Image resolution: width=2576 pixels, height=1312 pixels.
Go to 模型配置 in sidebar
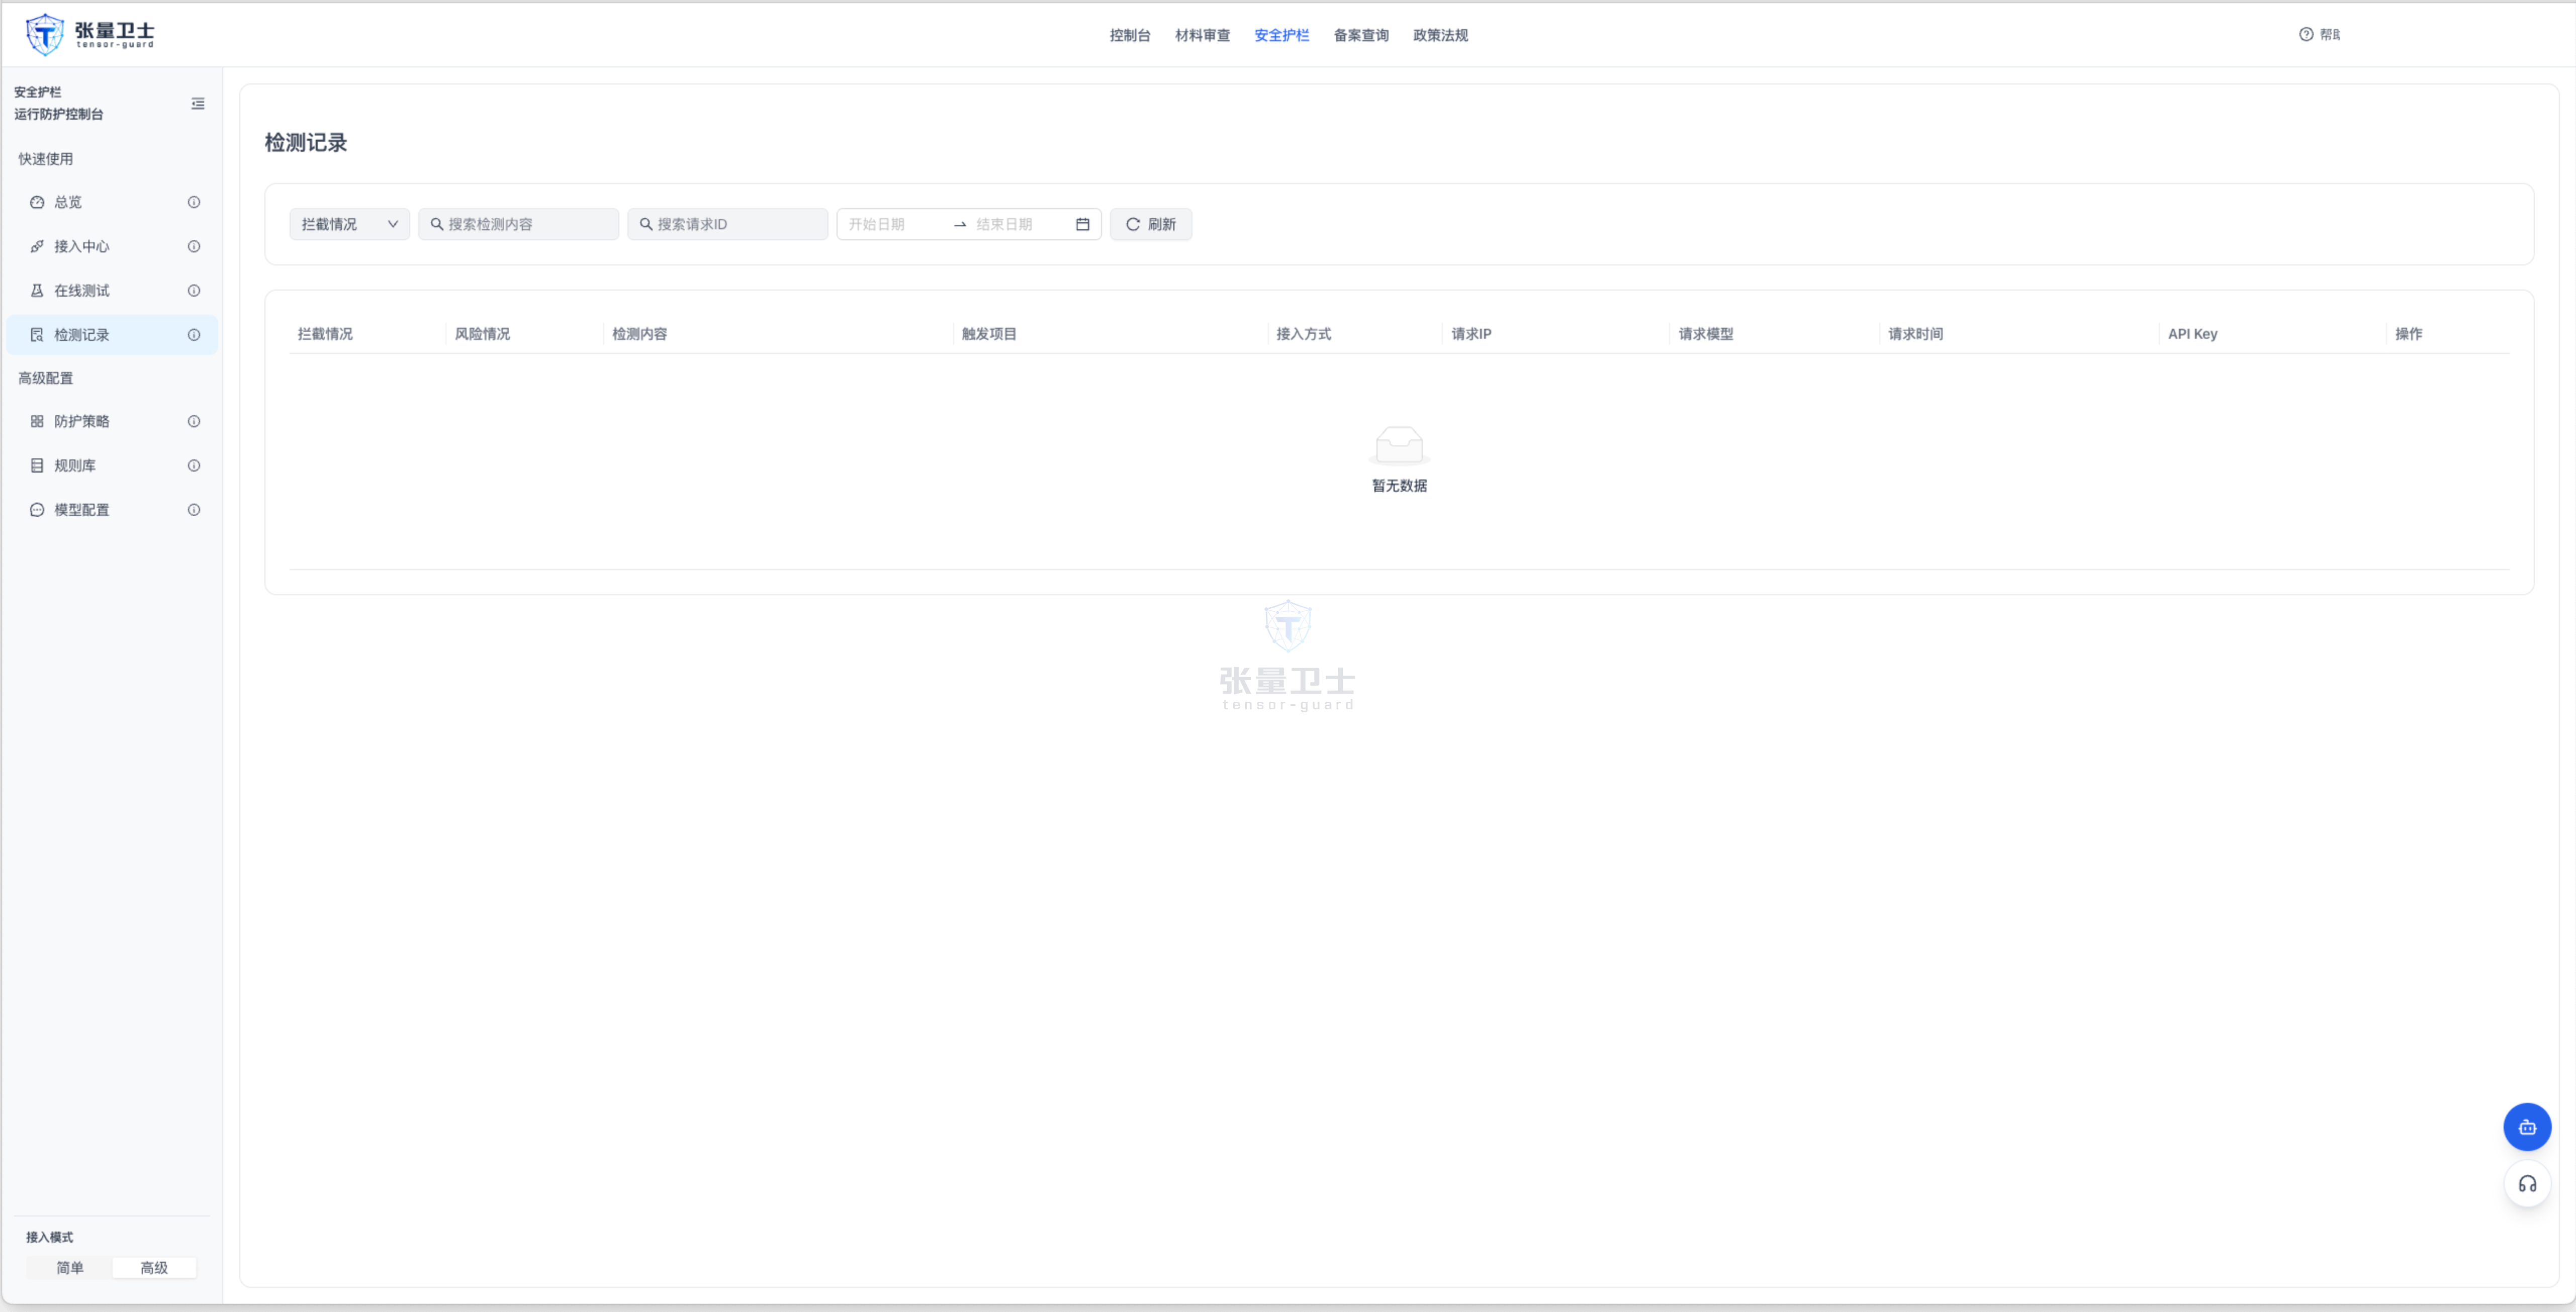[x=112, y=509]
